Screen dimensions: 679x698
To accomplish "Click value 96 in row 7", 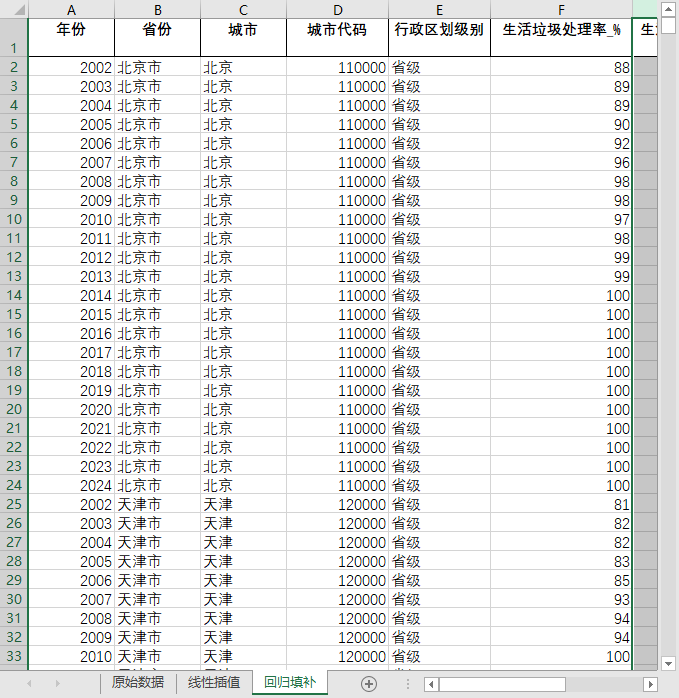I will (561, 162).
